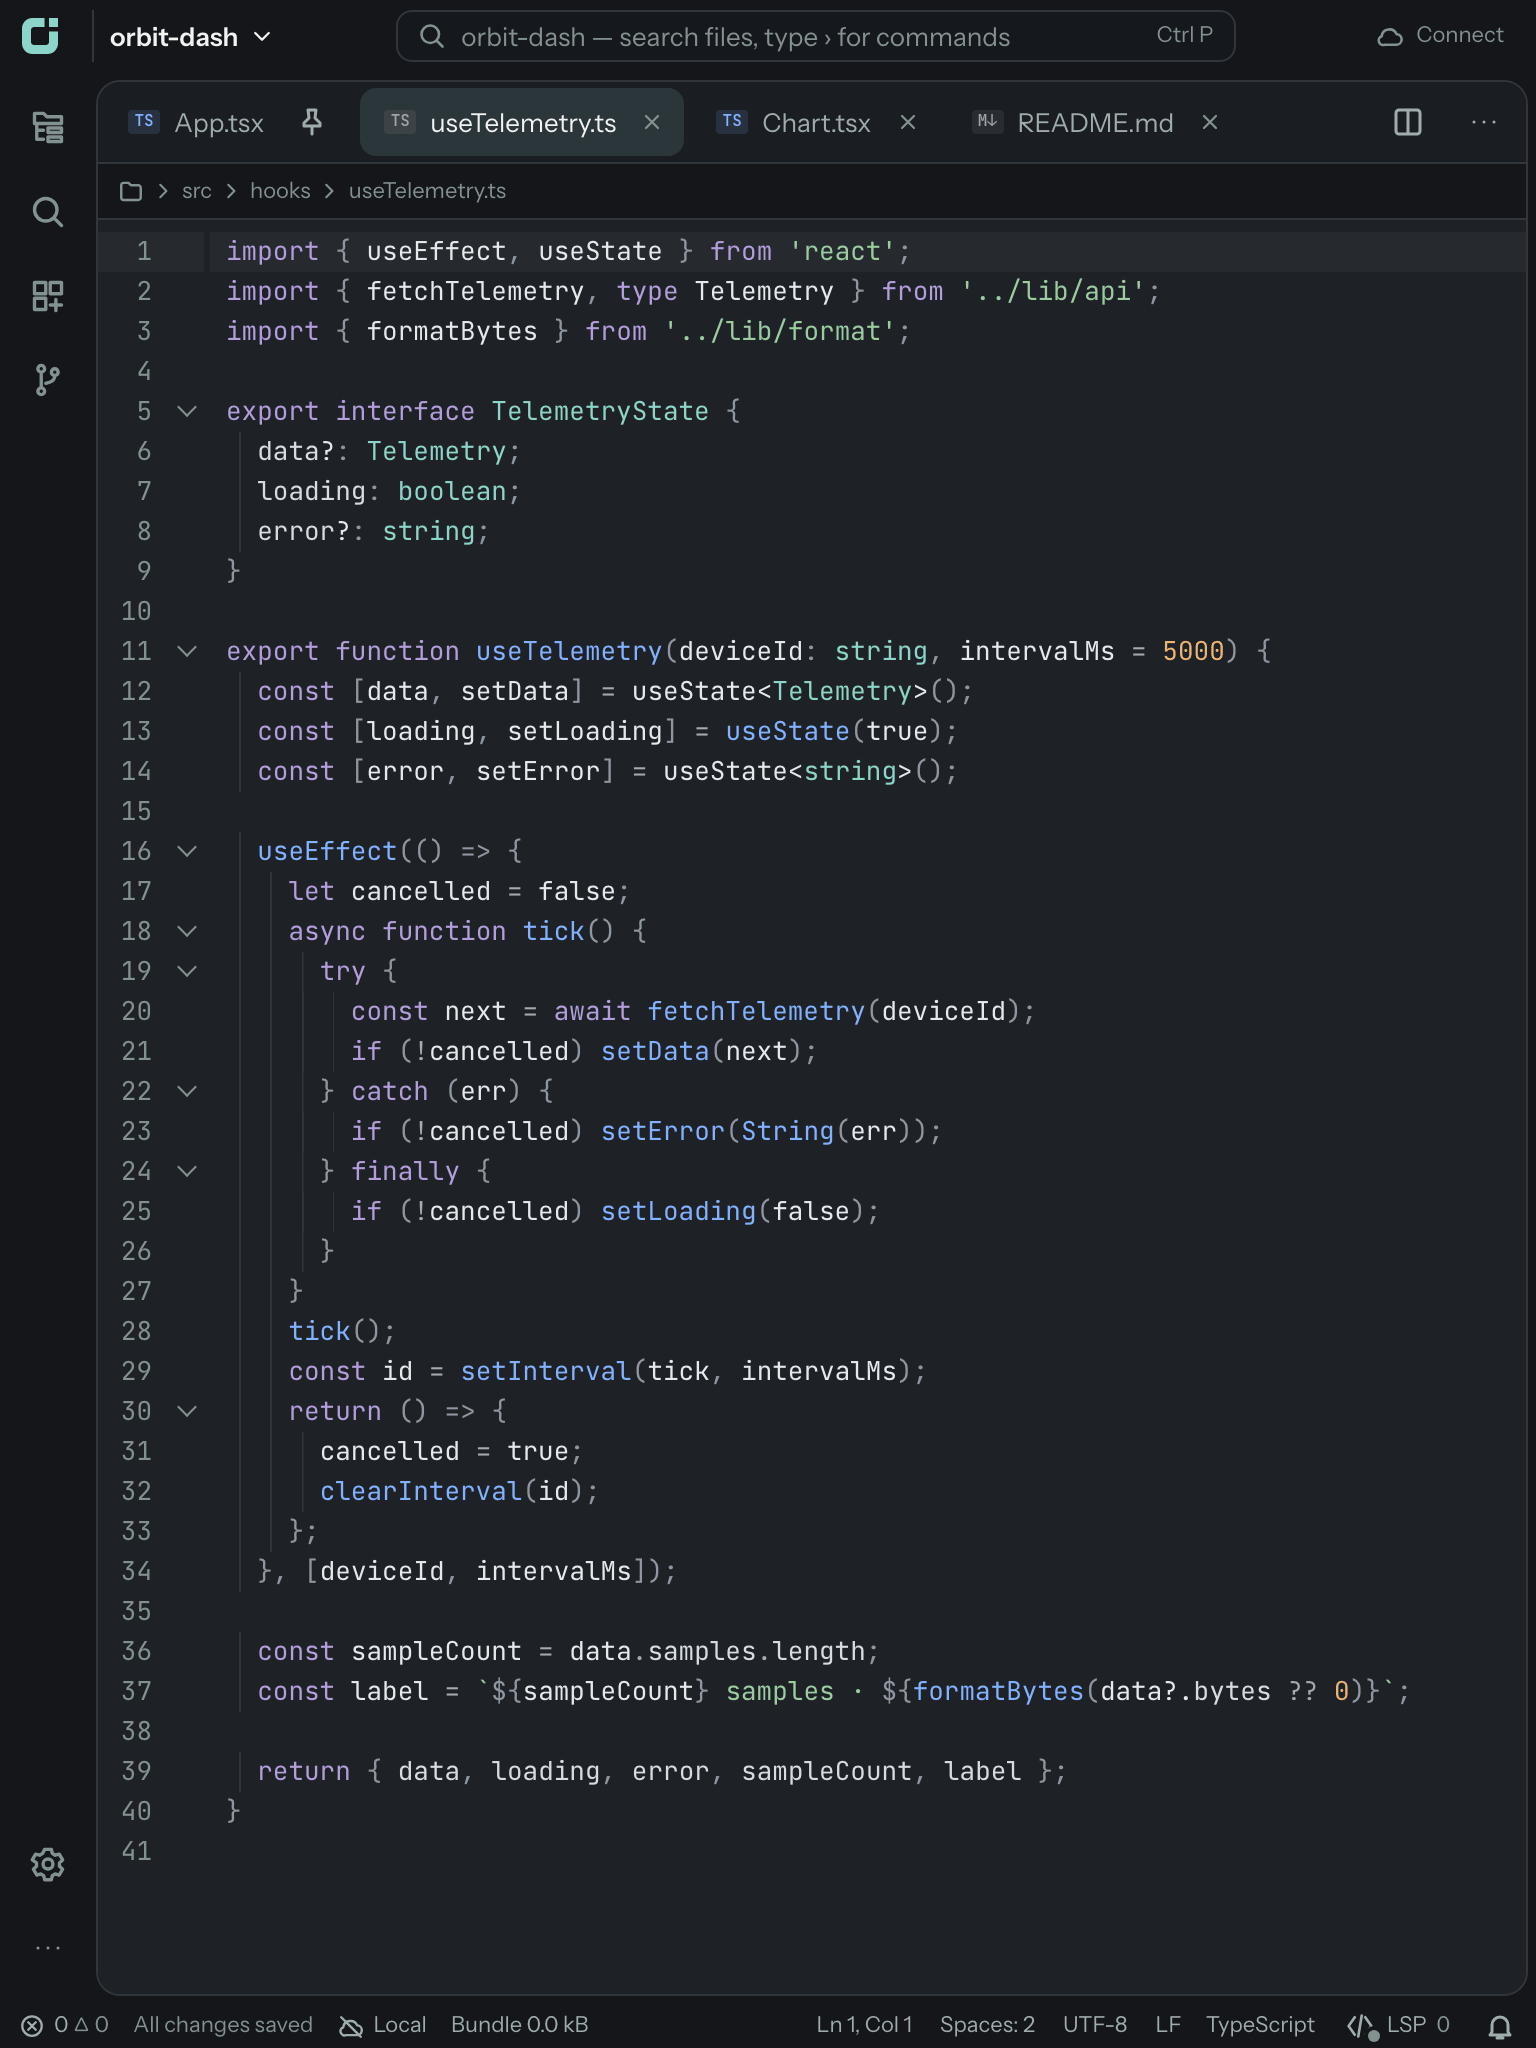The image size is (1536, 2048).
Task: Collapse the catch block on line 22
Action: pos(187,1091)
